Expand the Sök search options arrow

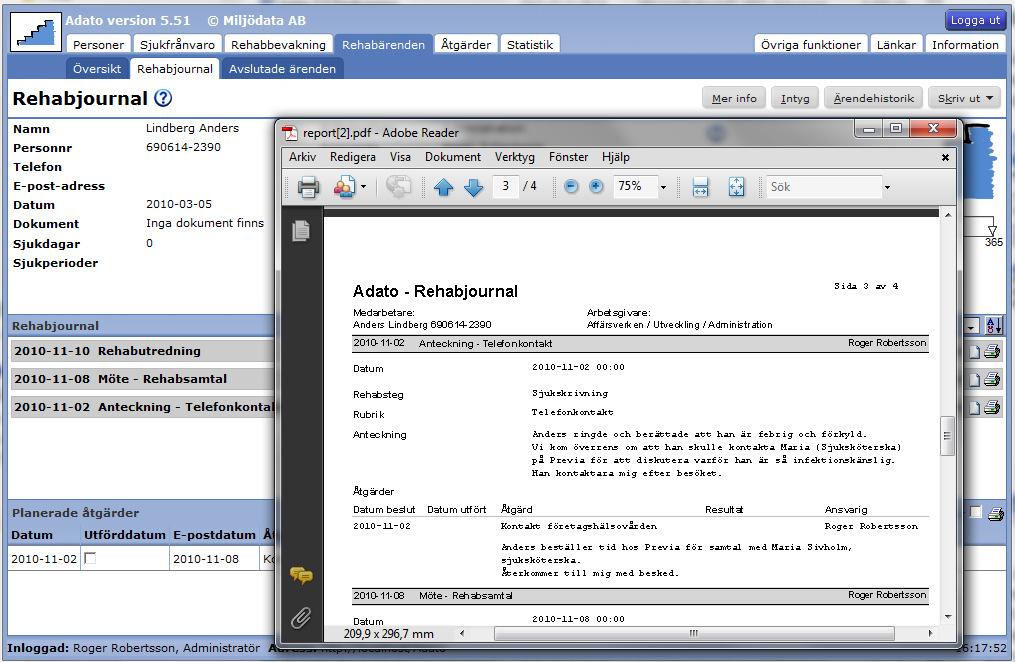[x=887, y=188]
